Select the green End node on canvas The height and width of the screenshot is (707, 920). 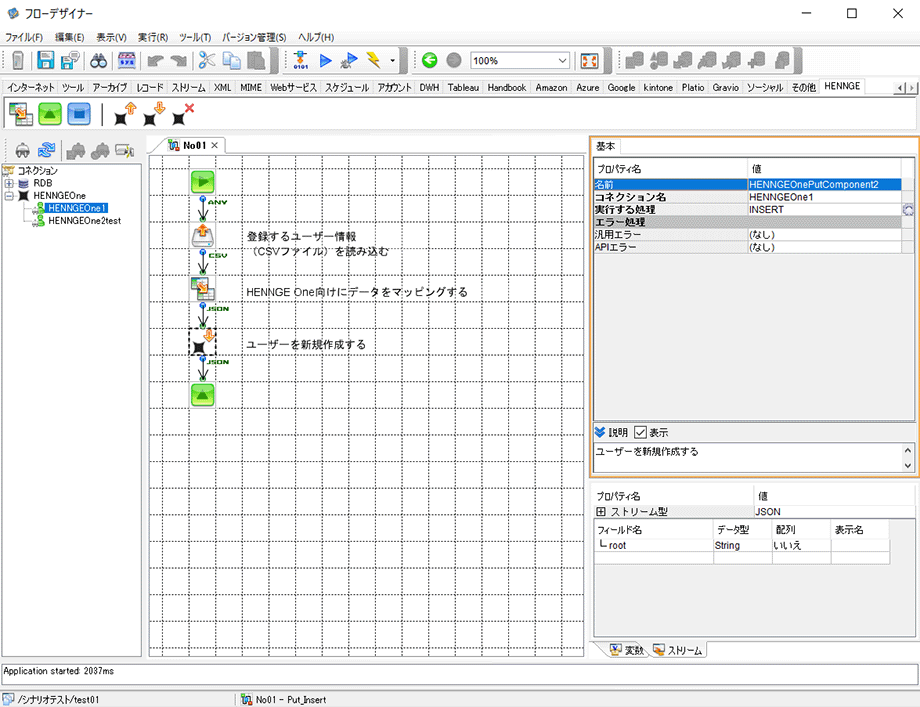click(202, 395)
